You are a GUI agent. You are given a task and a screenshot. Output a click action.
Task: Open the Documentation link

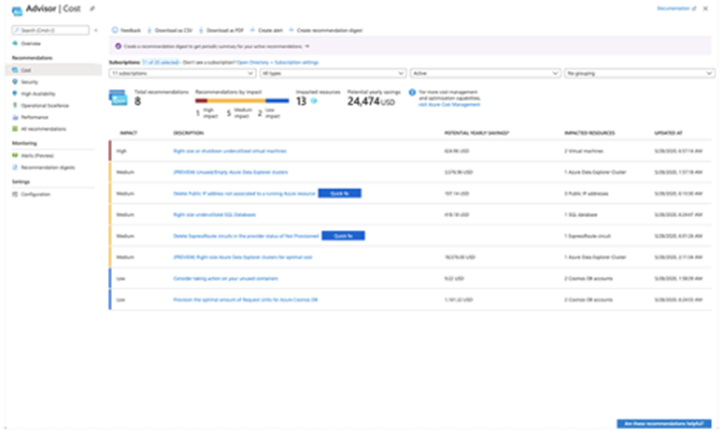[673, 9]
